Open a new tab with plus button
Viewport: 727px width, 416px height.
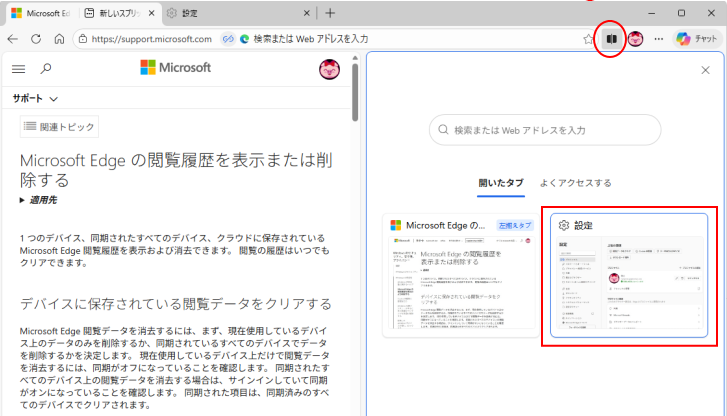coord(330,13)
